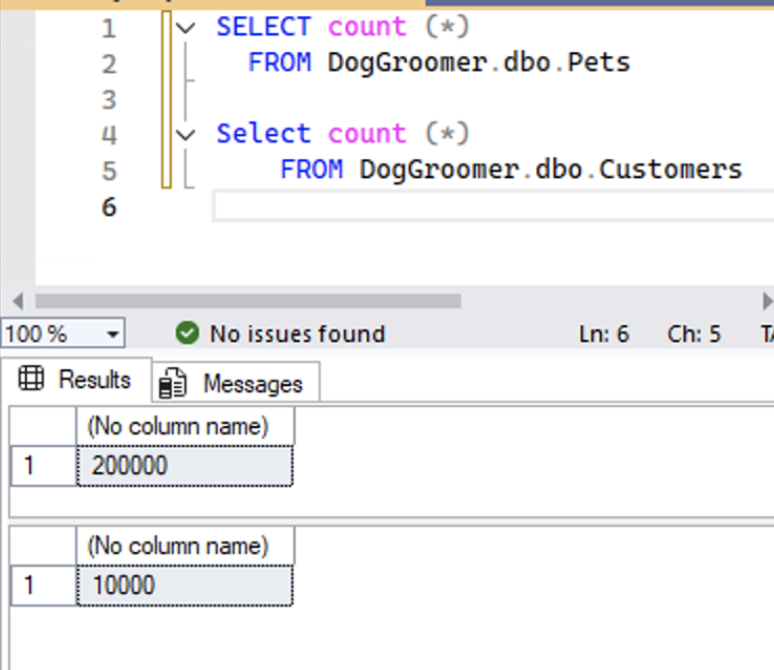Click the right arrow of the horizontal scrollbar
Image resolution: width=774 pixels, height=670 pixels.
tap(767, 301)
